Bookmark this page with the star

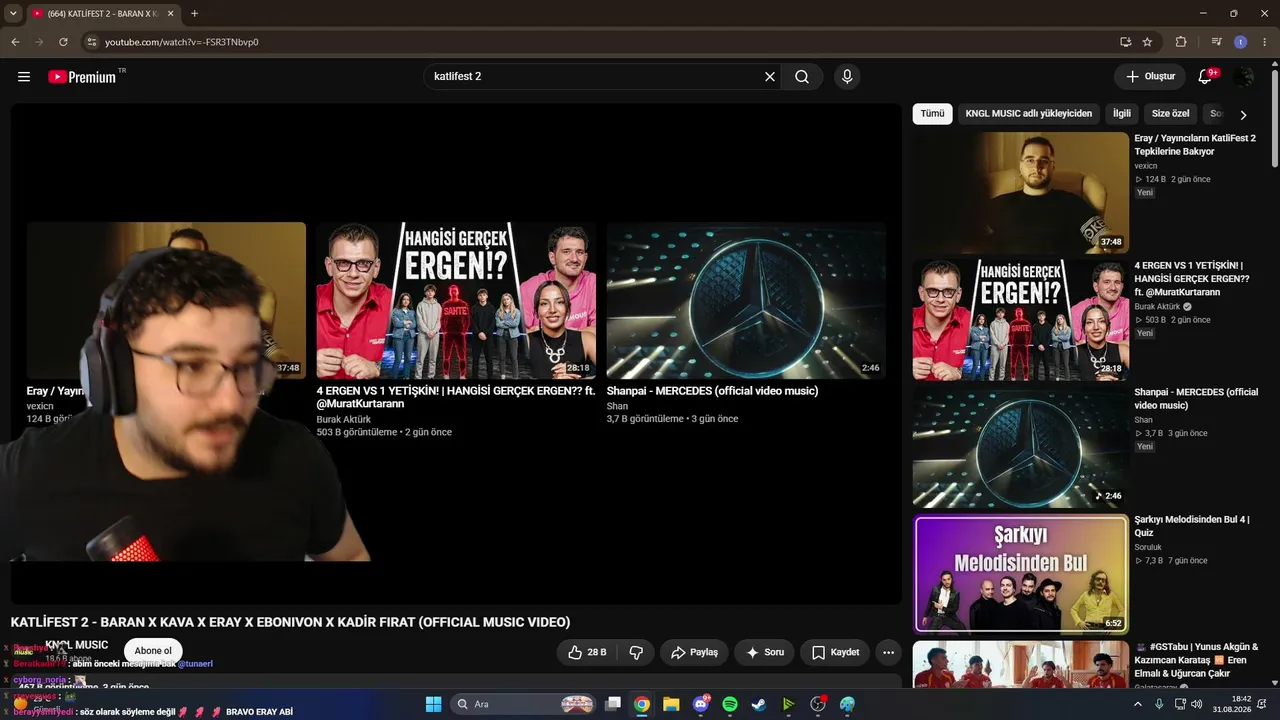pyautogui.click(x=1147, y=42)
